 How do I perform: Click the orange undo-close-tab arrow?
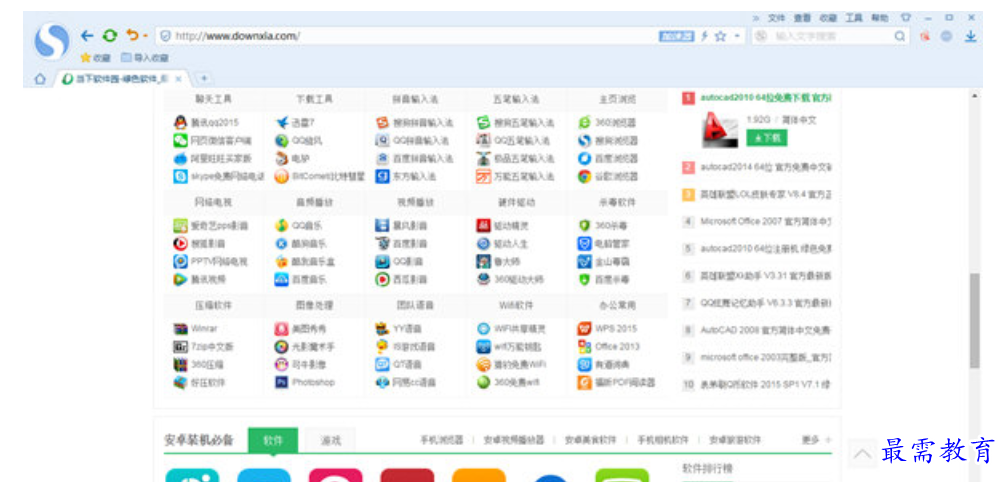[x=132, y=35]
